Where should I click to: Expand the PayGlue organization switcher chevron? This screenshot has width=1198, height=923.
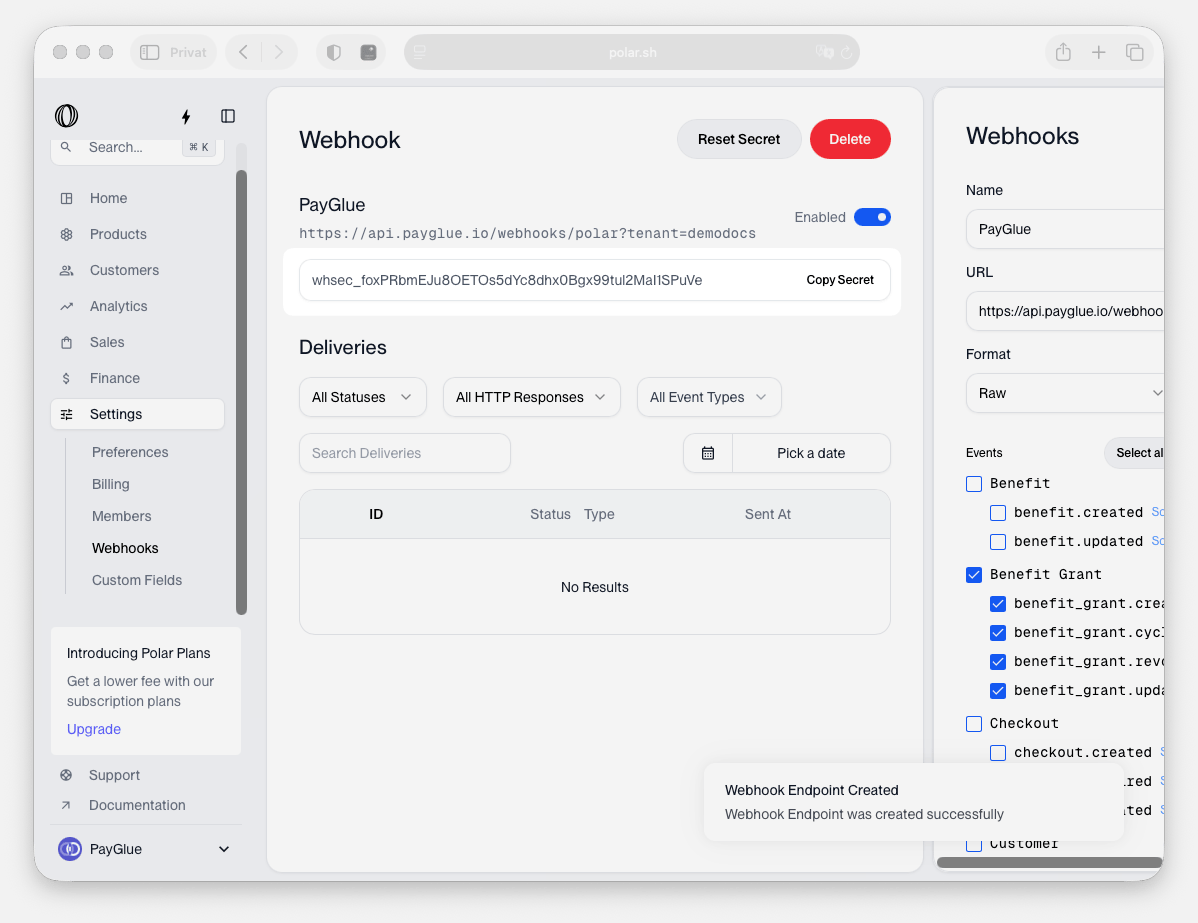click(224, 849)
